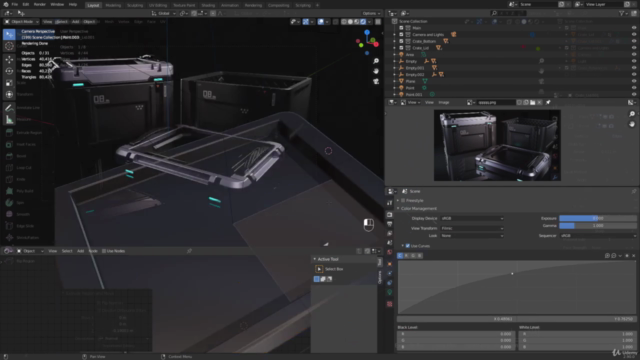Toggle the camera view icon in viewport
The width and height of the screenshot is (640, 360).
(376, 81)
